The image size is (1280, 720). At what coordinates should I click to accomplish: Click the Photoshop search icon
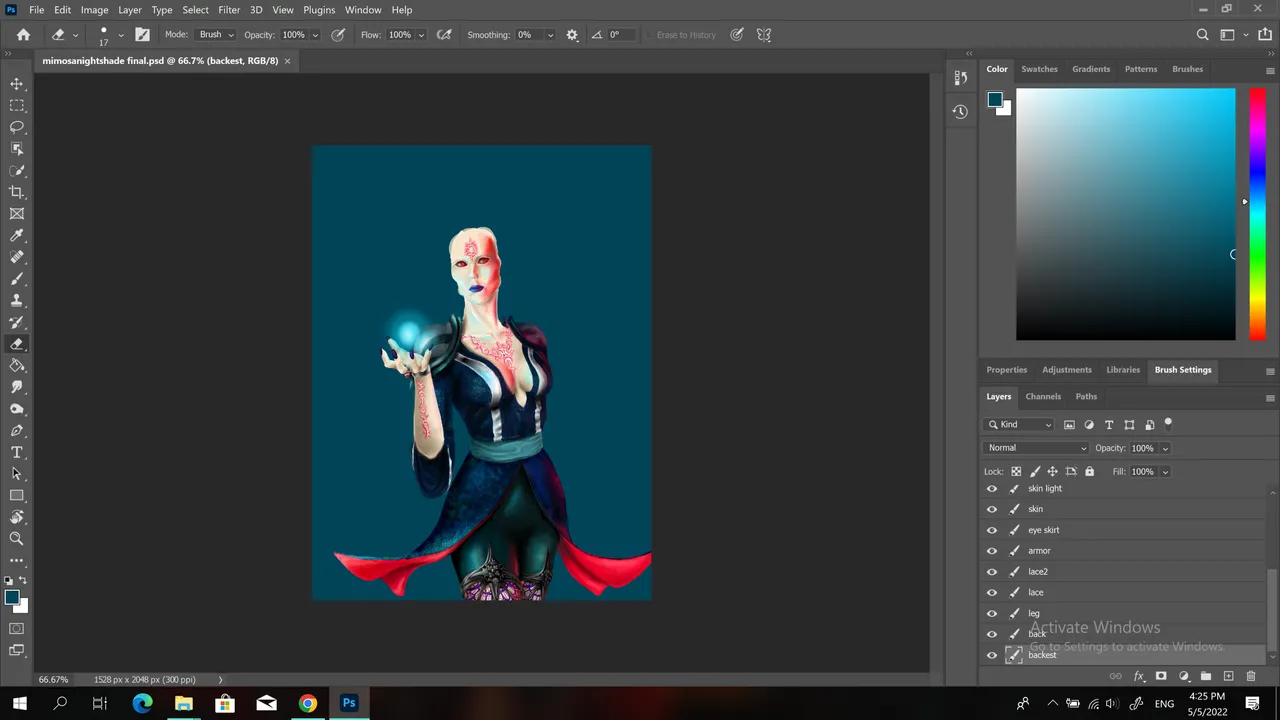pos(1203,34)
